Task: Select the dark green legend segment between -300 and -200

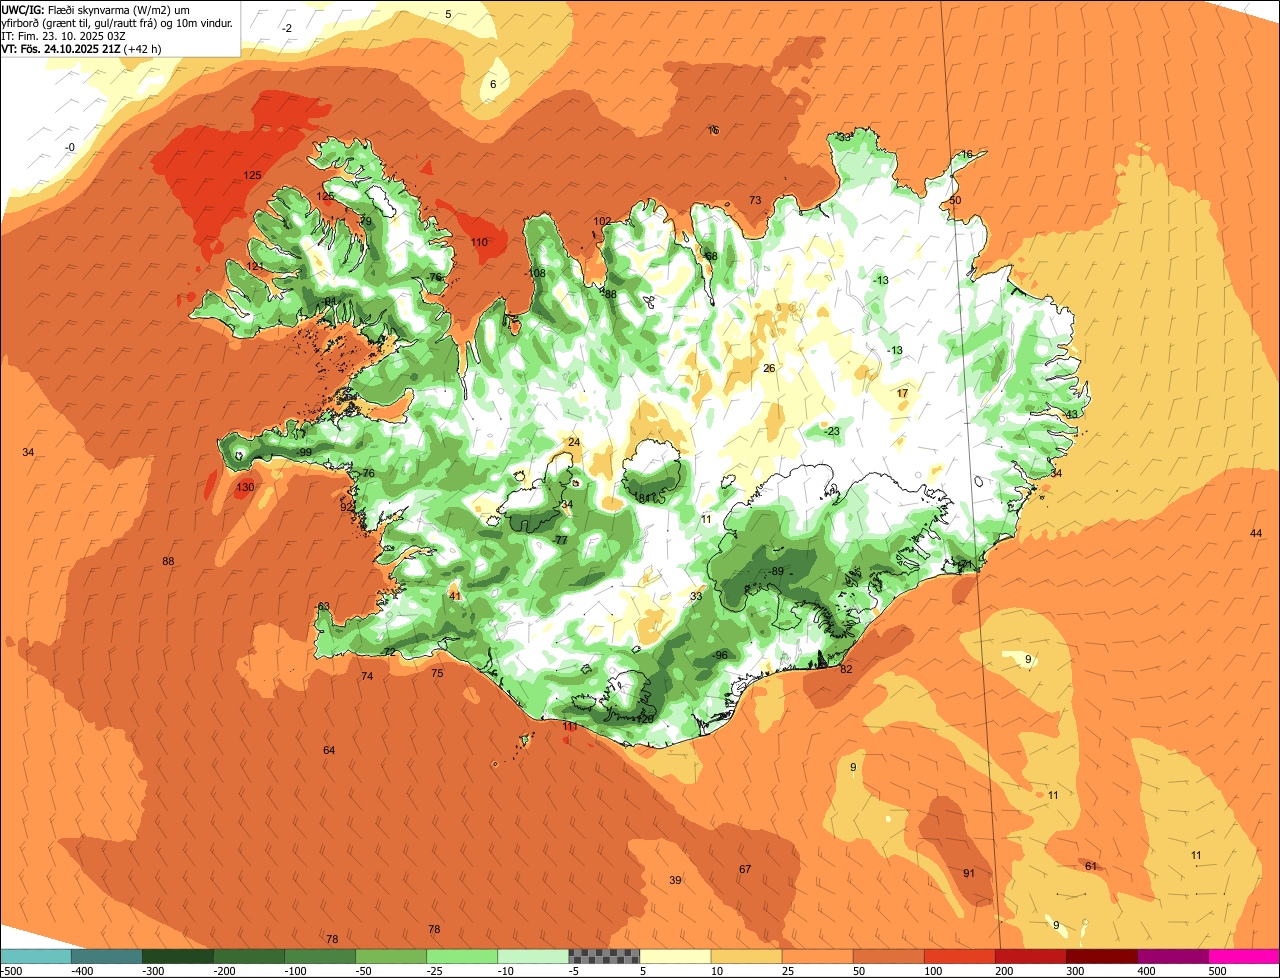Action: pos(177,956)
